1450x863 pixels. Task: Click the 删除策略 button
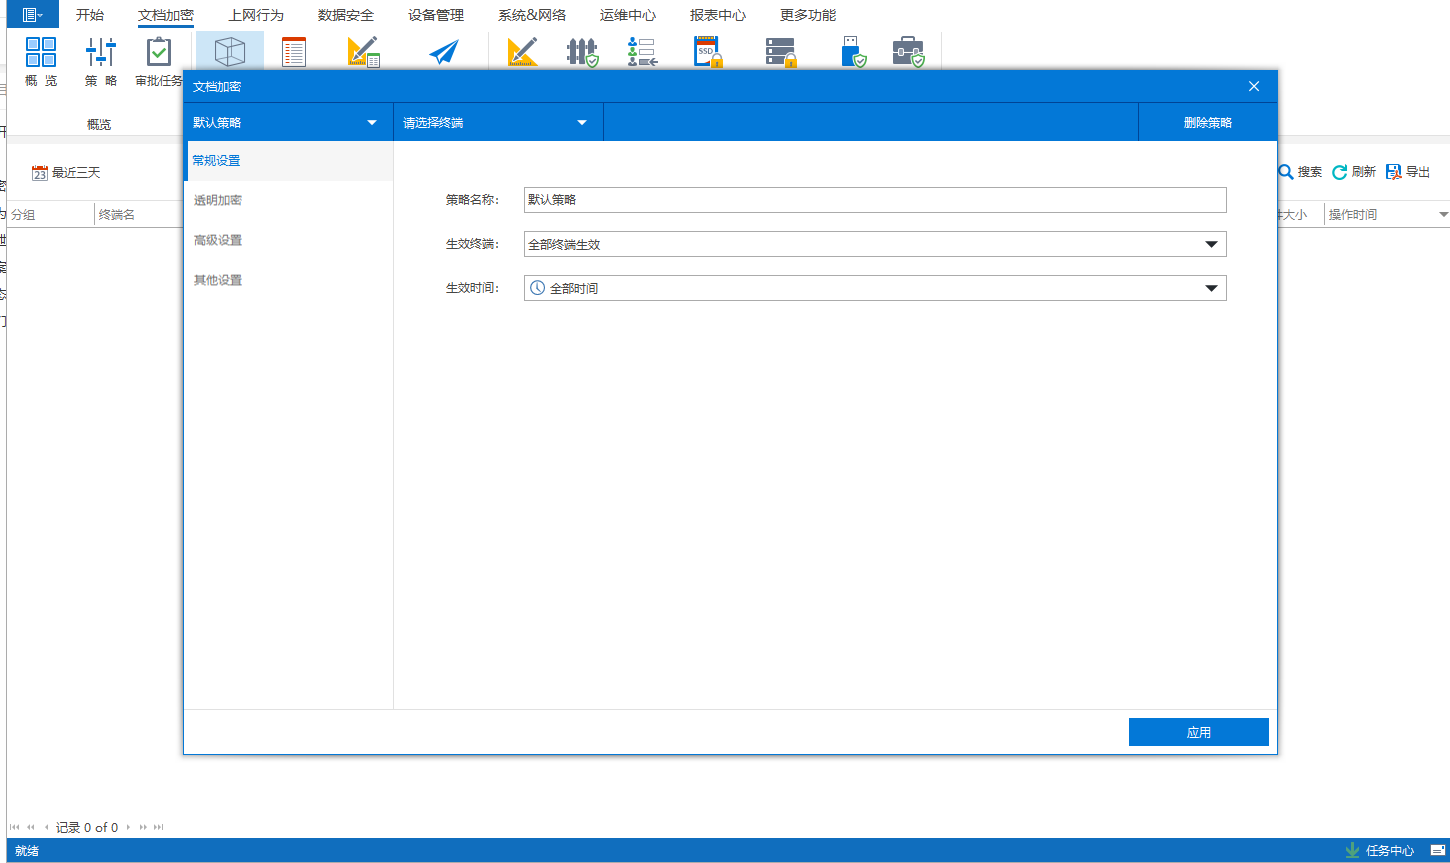click(1207, 123)
